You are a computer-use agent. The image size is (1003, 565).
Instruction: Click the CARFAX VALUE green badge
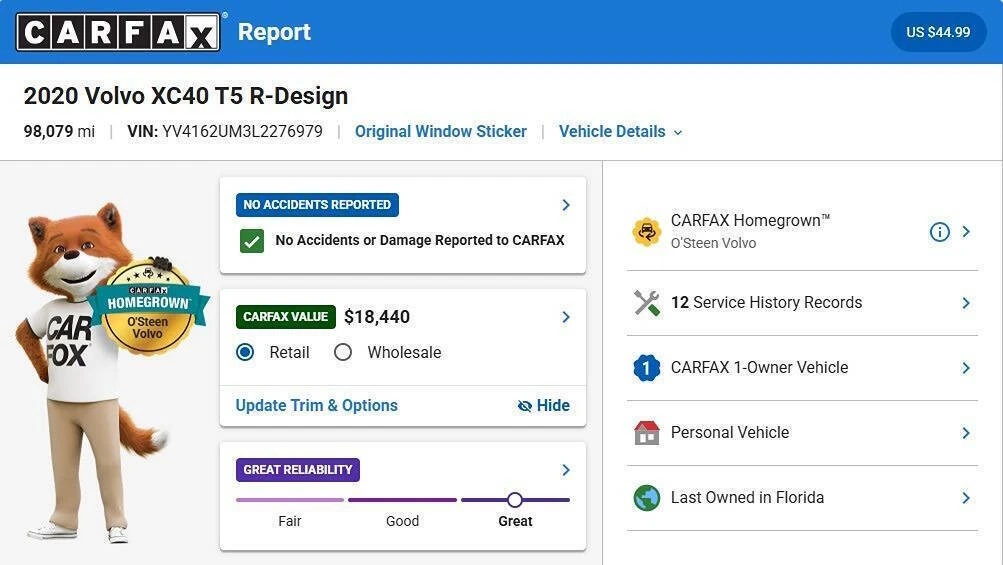point(285,317)
